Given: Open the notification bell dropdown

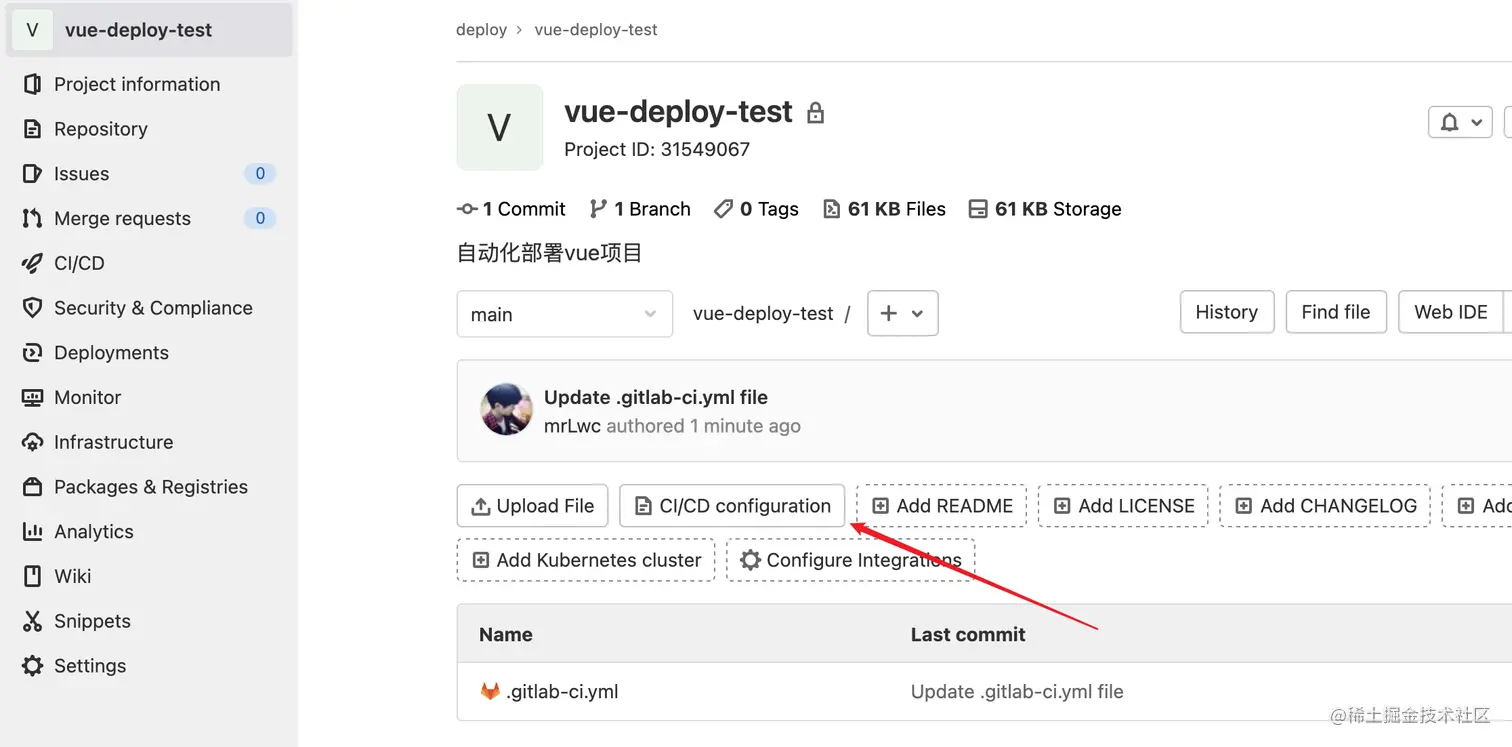Looking at the screenshot, I should point(1459,122).
